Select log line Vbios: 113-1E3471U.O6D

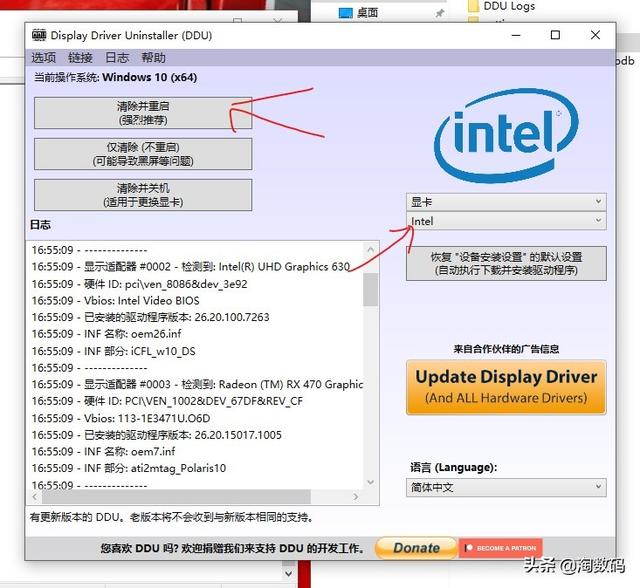121,418
